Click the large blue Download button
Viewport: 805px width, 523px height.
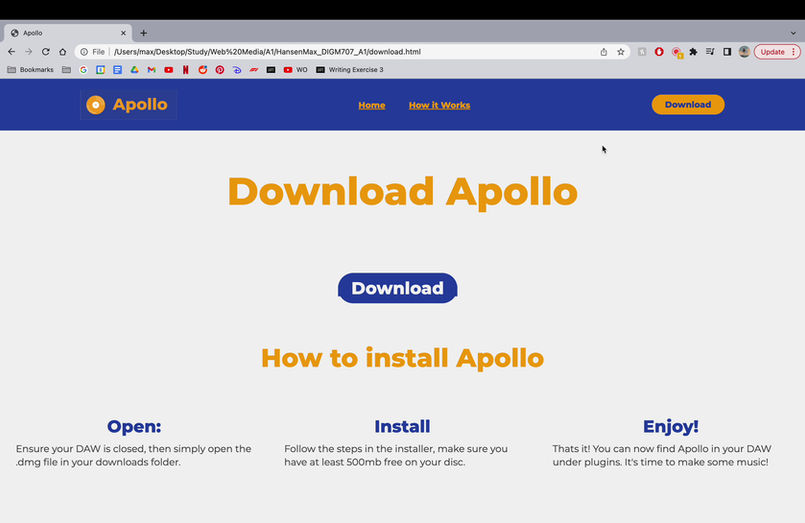pos(397,288)
